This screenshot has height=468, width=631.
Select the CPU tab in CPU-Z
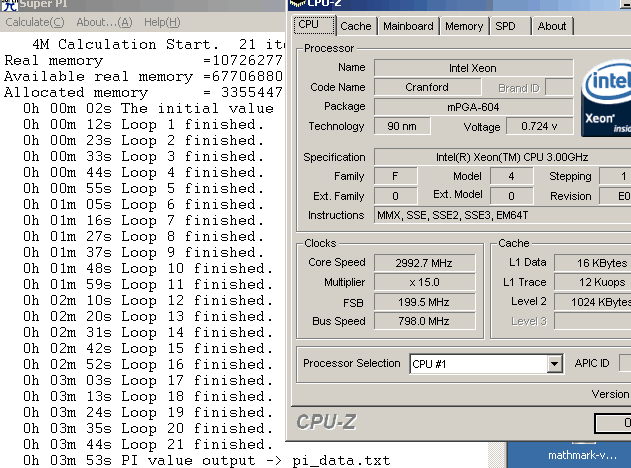click(314, 25)
